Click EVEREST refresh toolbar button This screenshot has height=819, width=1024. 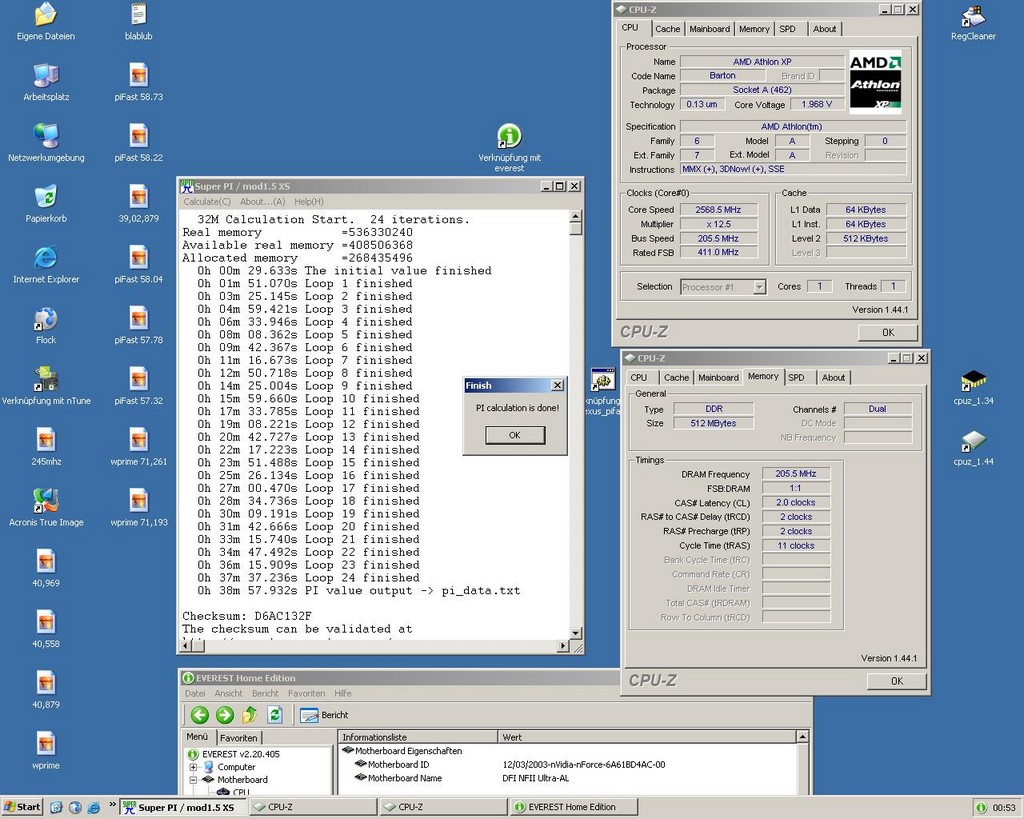tap(275, 715)
